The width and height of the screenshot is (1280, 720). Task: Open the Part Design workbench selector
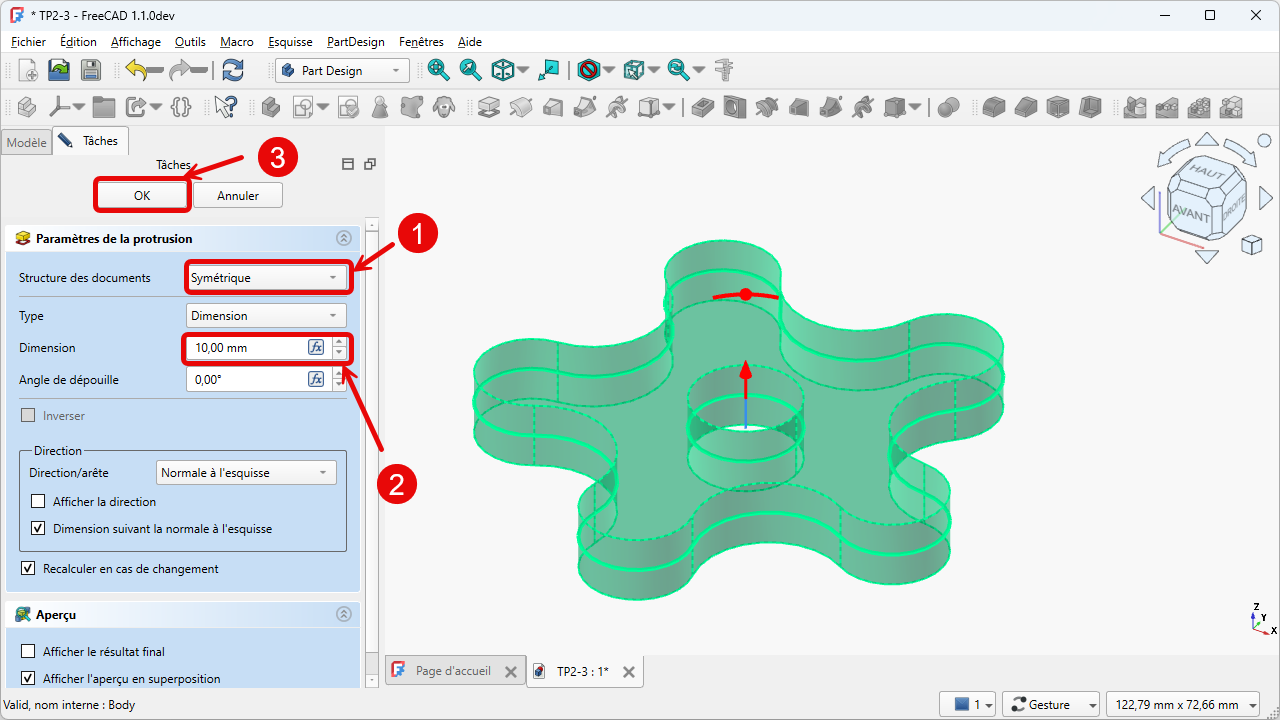pyautogui.click(x=342, y=71)
